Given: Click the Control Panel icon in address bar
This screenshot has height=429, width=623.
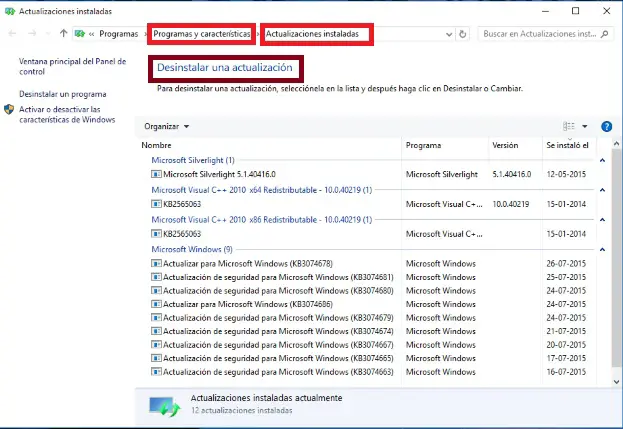Looking at the screenshot, I should point(80,34).
